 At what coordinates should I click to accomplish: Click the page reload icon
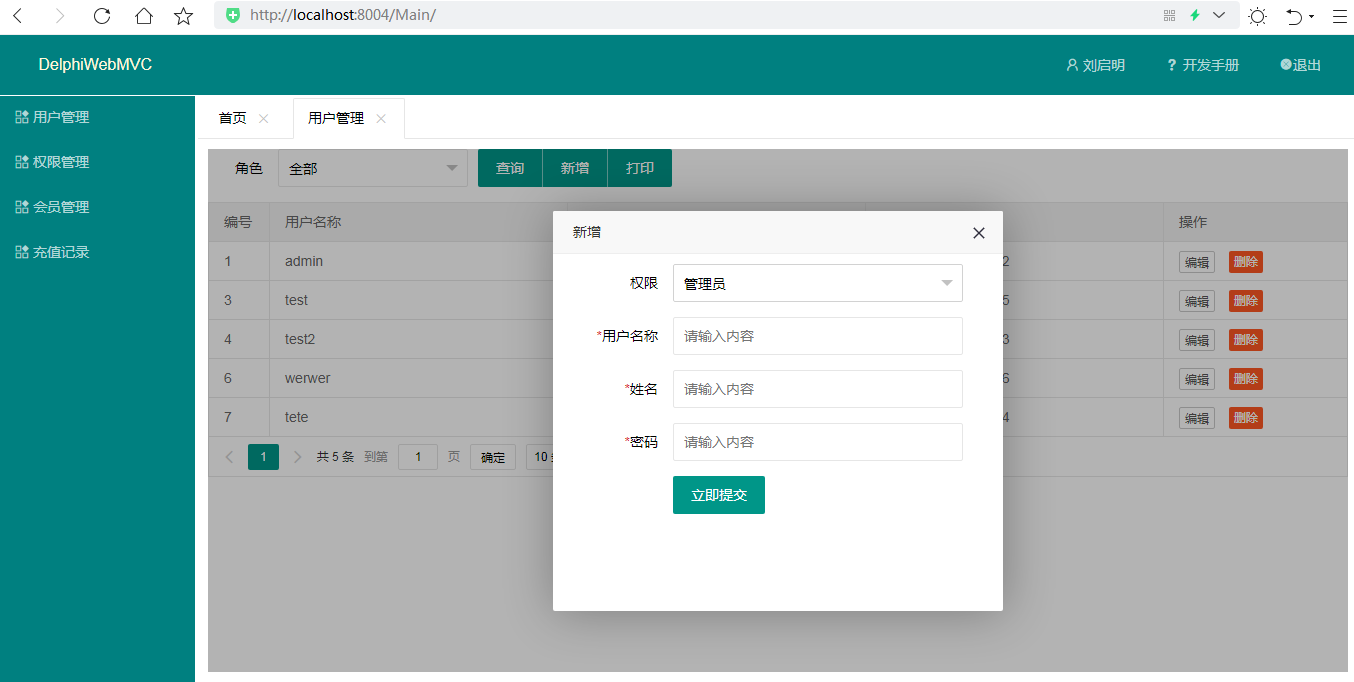pyautogui.click(x=103, y=16)
